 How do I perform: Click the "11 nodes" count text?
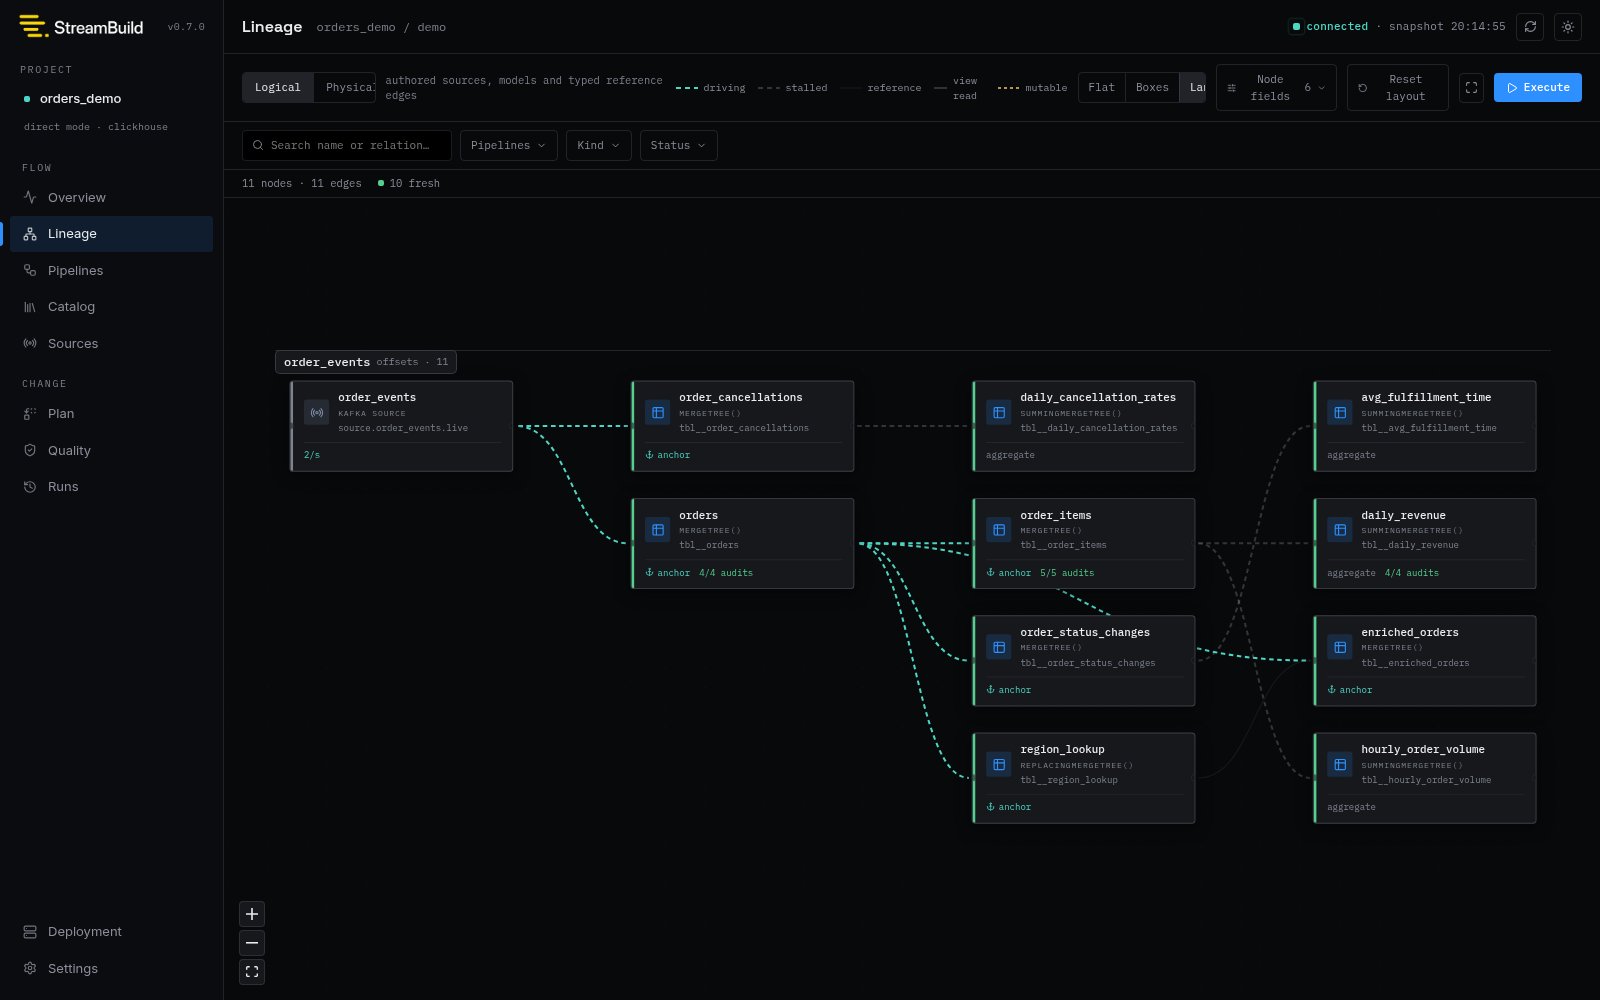267,184
